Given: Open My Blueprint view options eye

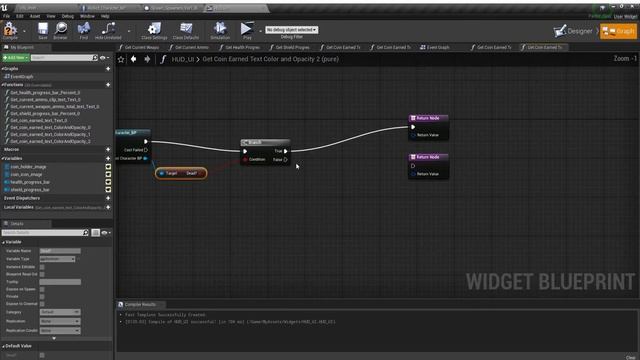Looking at the screenshot, I should [x=104, y=58].
